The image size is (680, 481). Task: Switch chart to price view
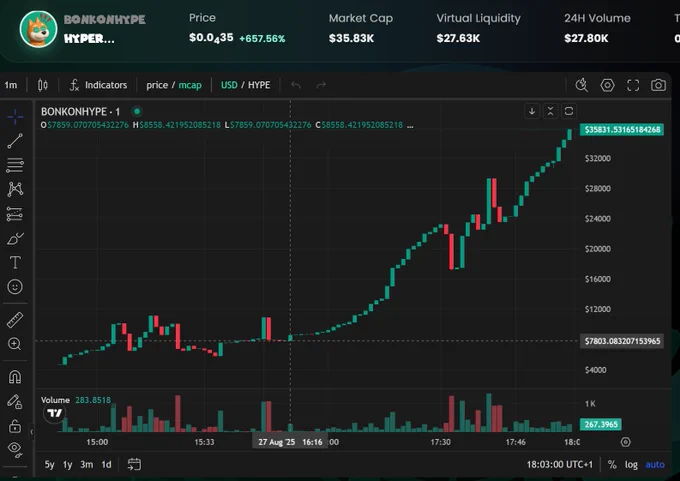157,85
